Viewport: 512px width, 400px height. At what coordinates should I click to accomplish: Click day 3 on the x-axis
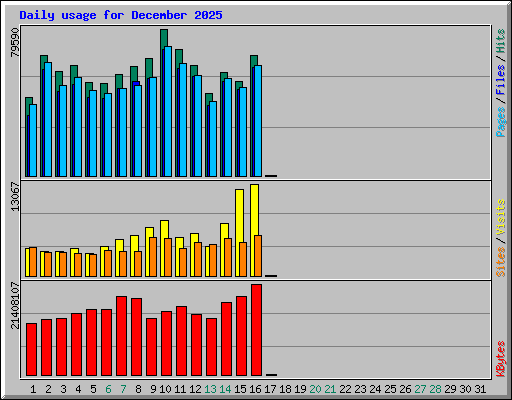(x=63, y=389)
